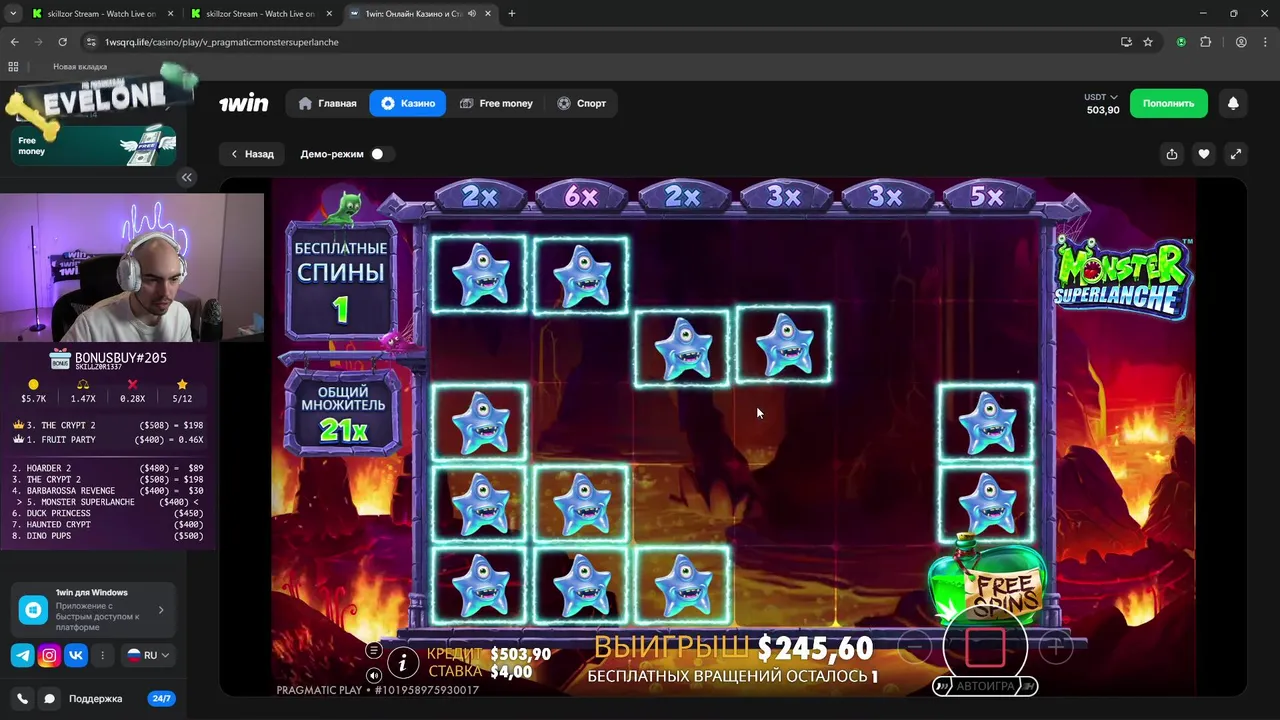Open notifications bell
This screenshot has width=1280, height=720.
[x=1233, y=103]
